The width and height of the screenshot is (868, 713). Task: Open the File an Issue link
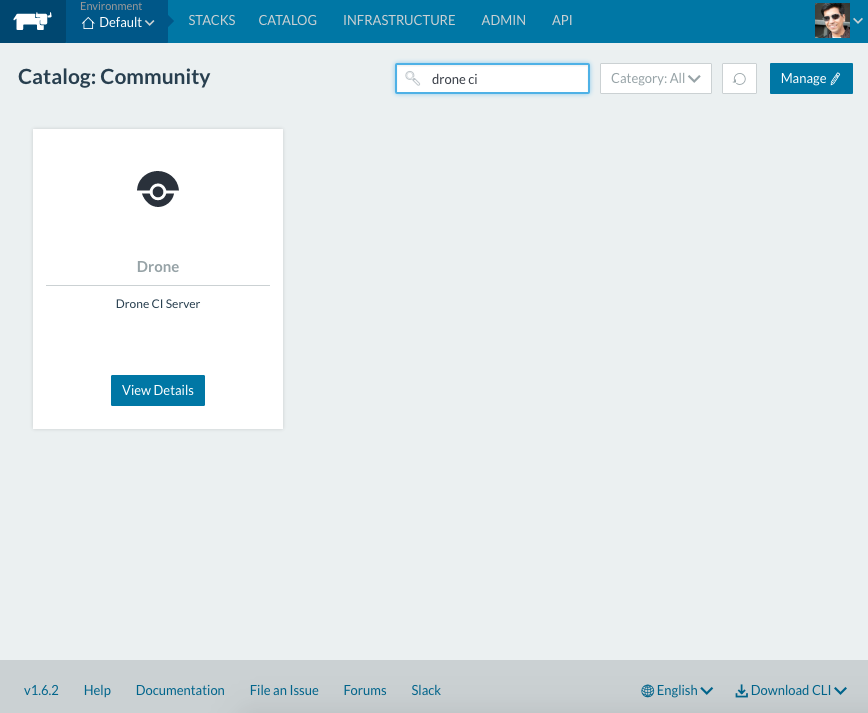coord(284,690)
